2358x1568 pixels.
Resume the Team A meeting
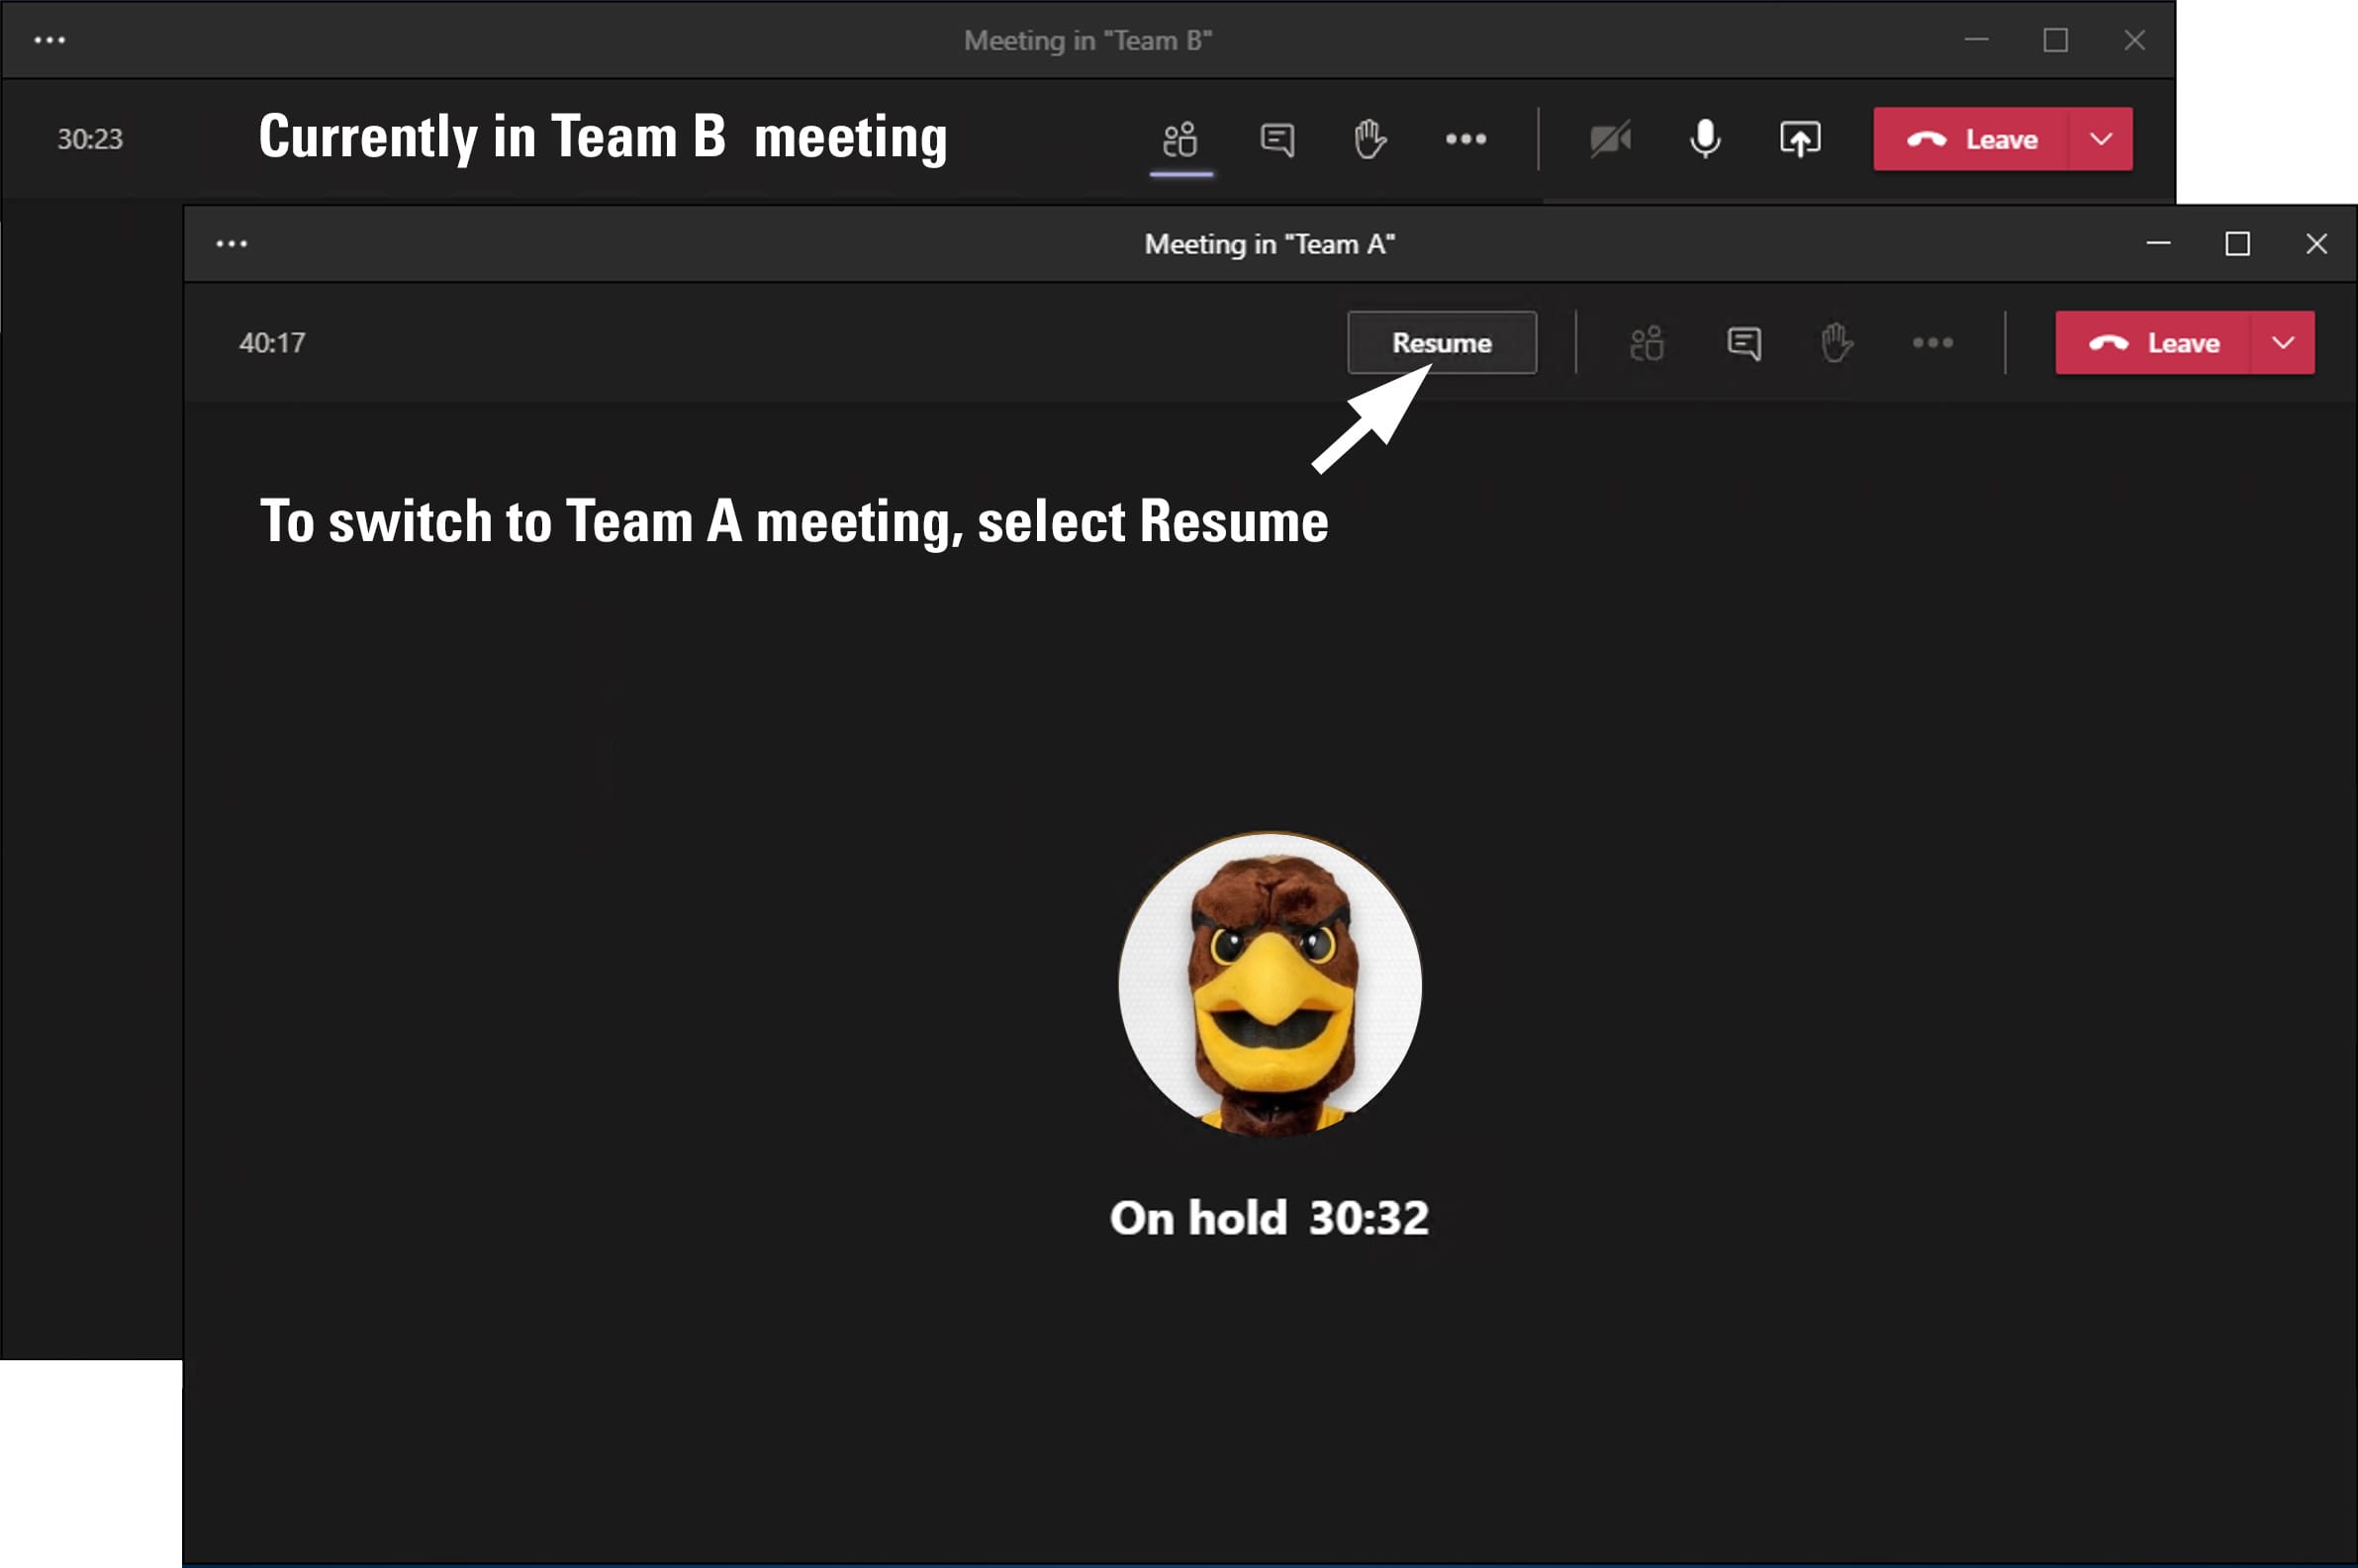click(x=1441, y=343)
